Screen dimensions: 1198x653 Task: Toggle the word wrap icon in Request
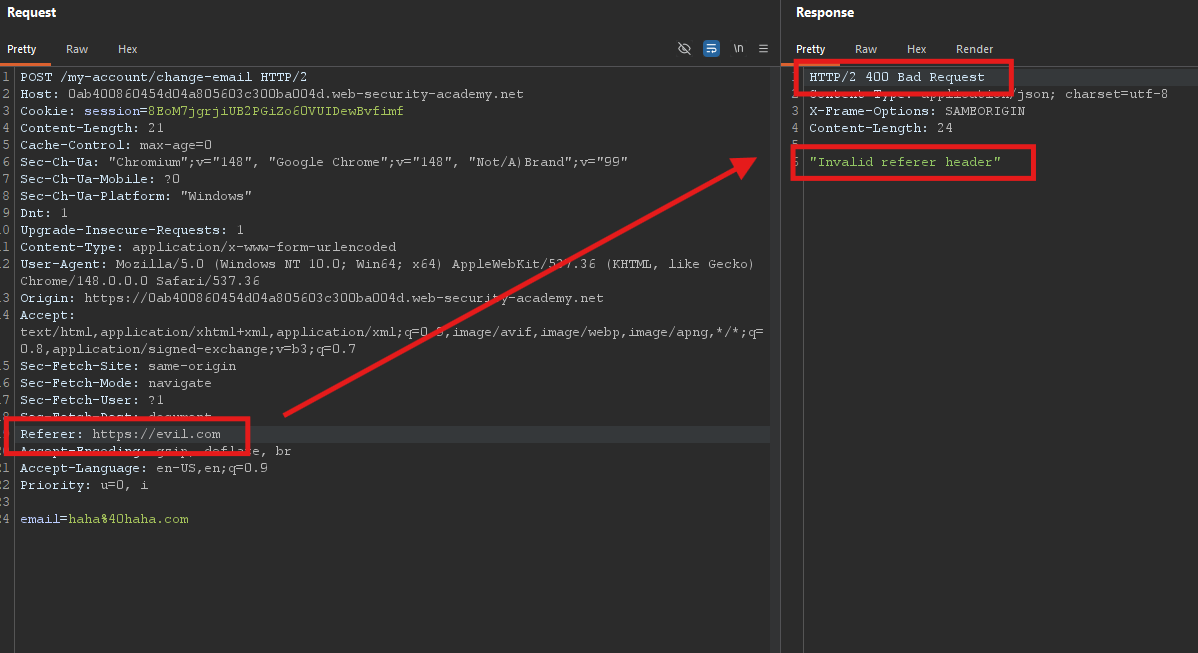711,49
